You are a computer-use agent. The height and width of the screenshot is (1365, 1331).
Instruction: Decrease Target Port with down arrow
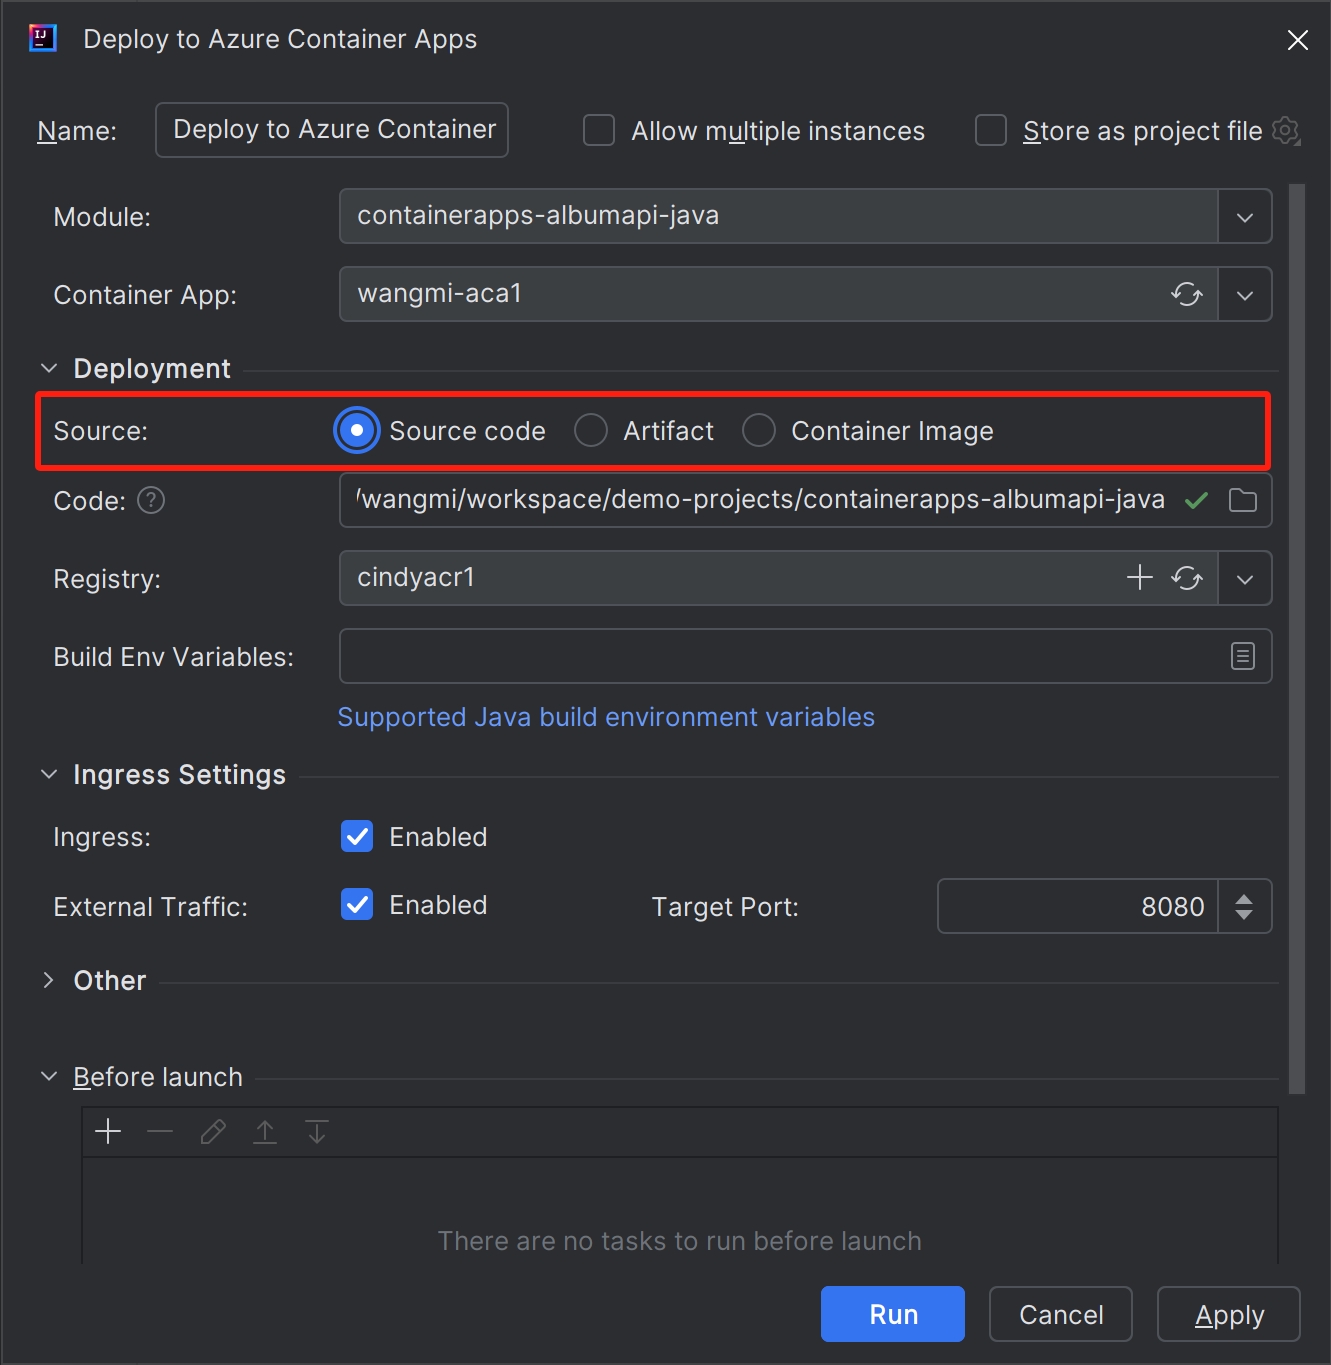(1244, 914)
